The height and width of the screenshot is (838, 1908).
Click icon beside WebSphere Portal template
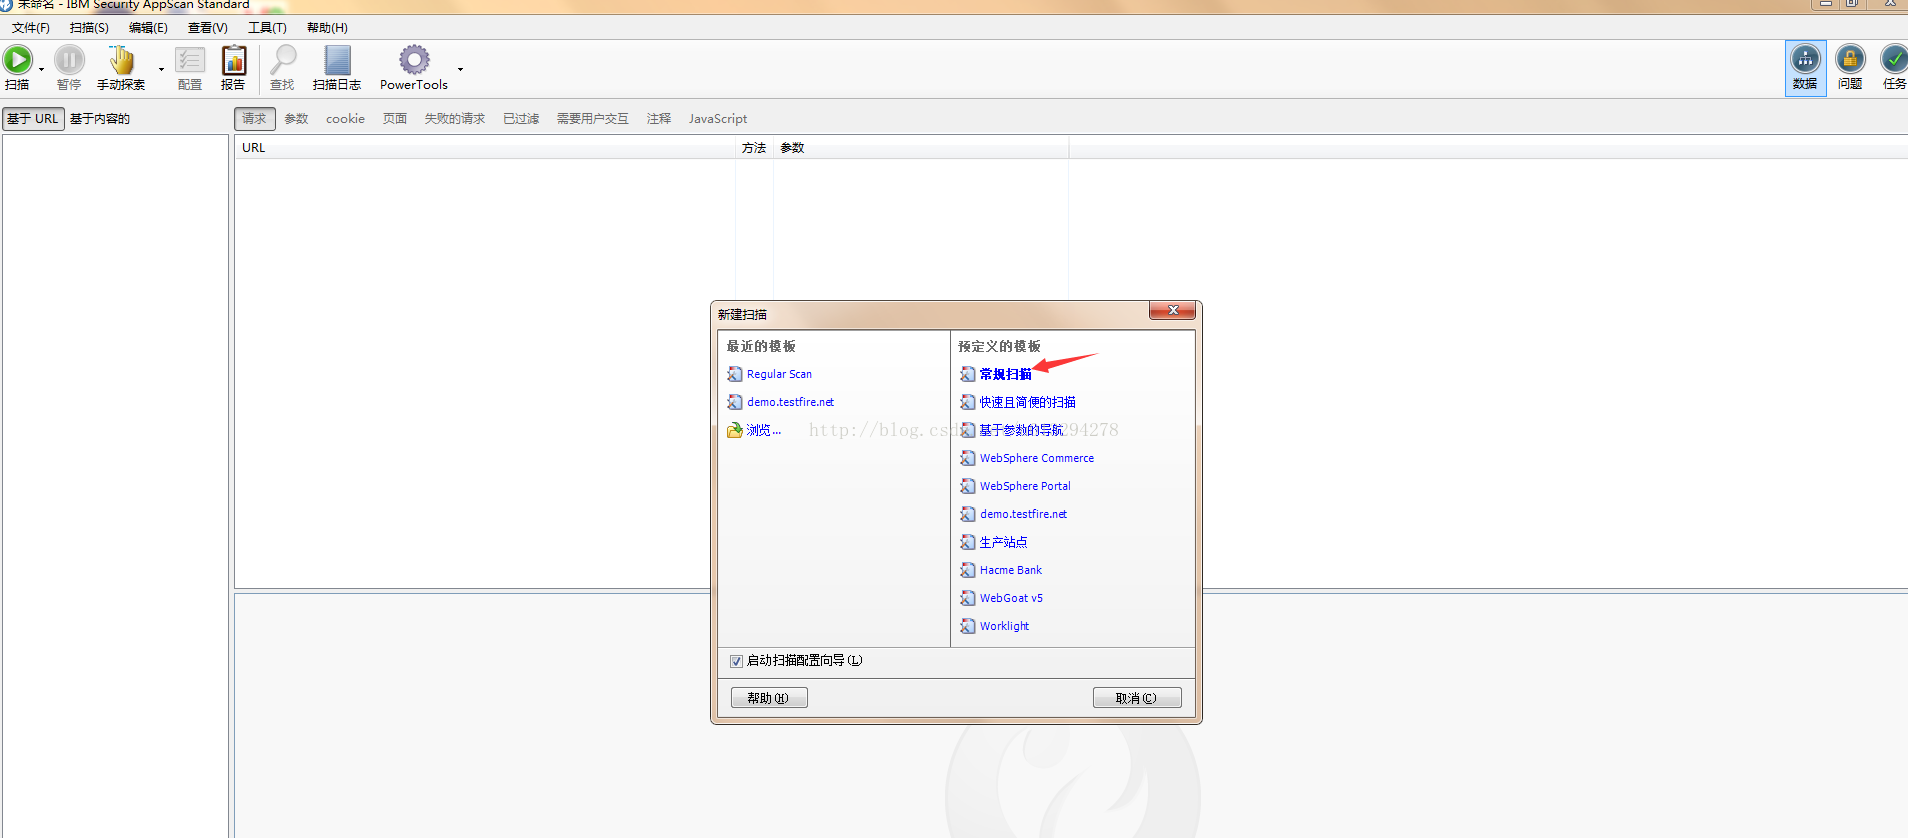tap(968, 486)
